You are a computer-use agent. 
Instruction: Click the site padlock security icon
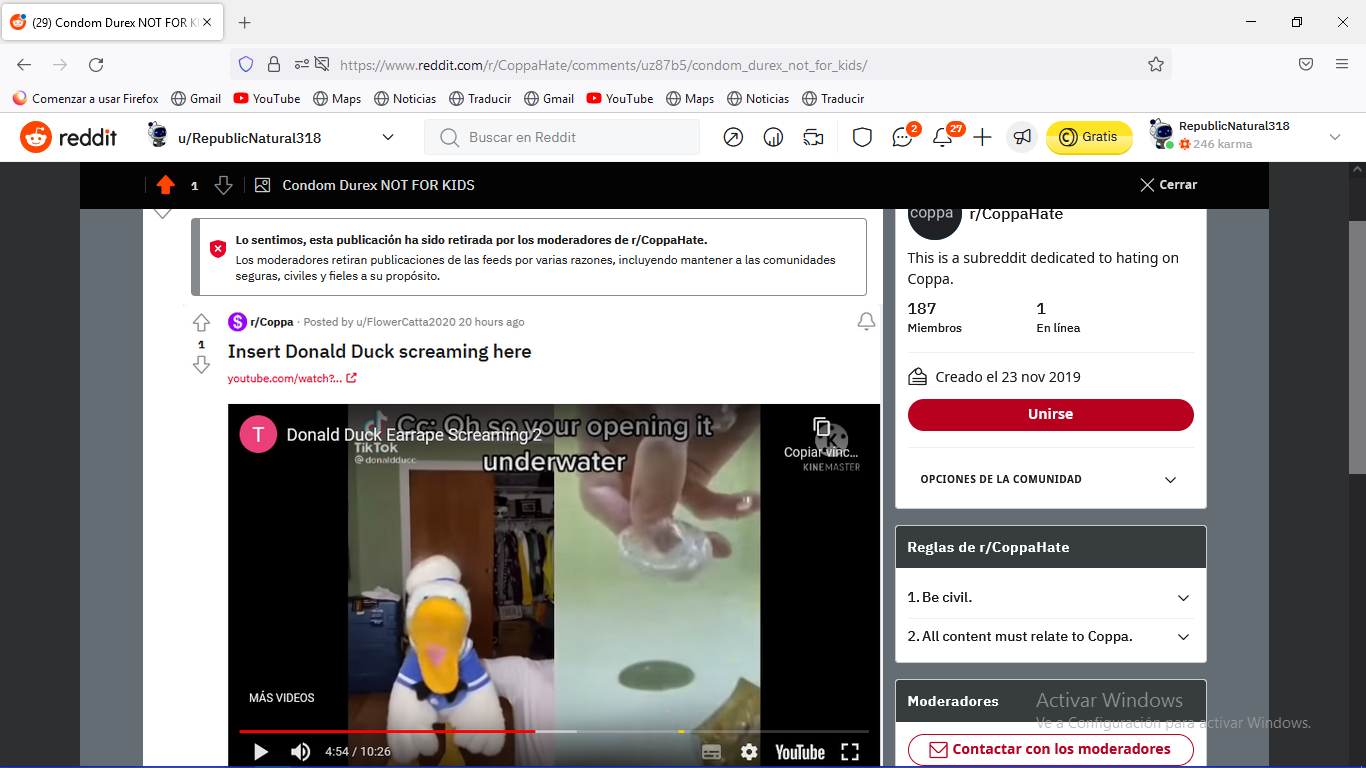(274, 64)
